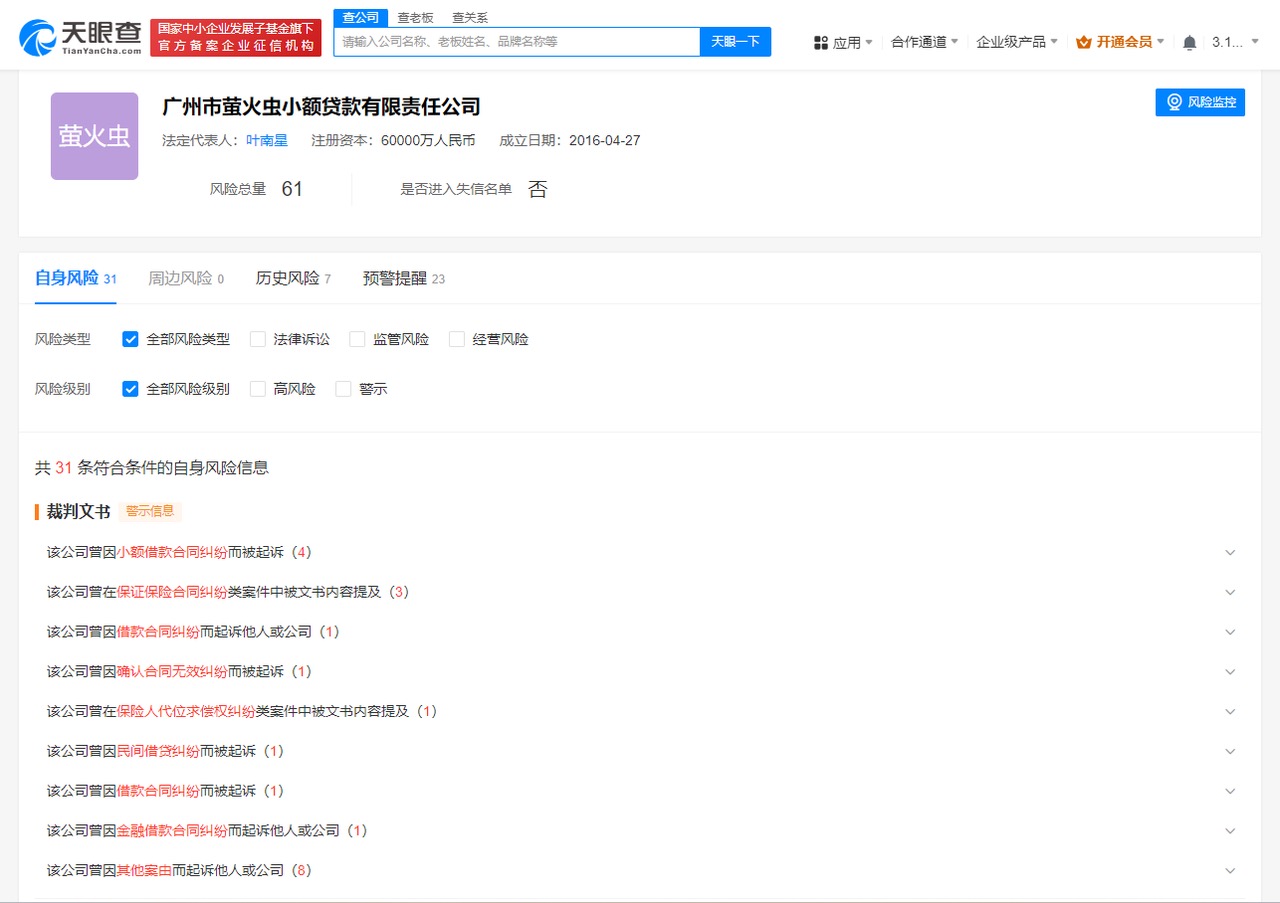The width and height of the screenshot is (1280, 903).
Task: Click the 小额借款合同纠纷 red link text
Action: (x=172, y=552)
